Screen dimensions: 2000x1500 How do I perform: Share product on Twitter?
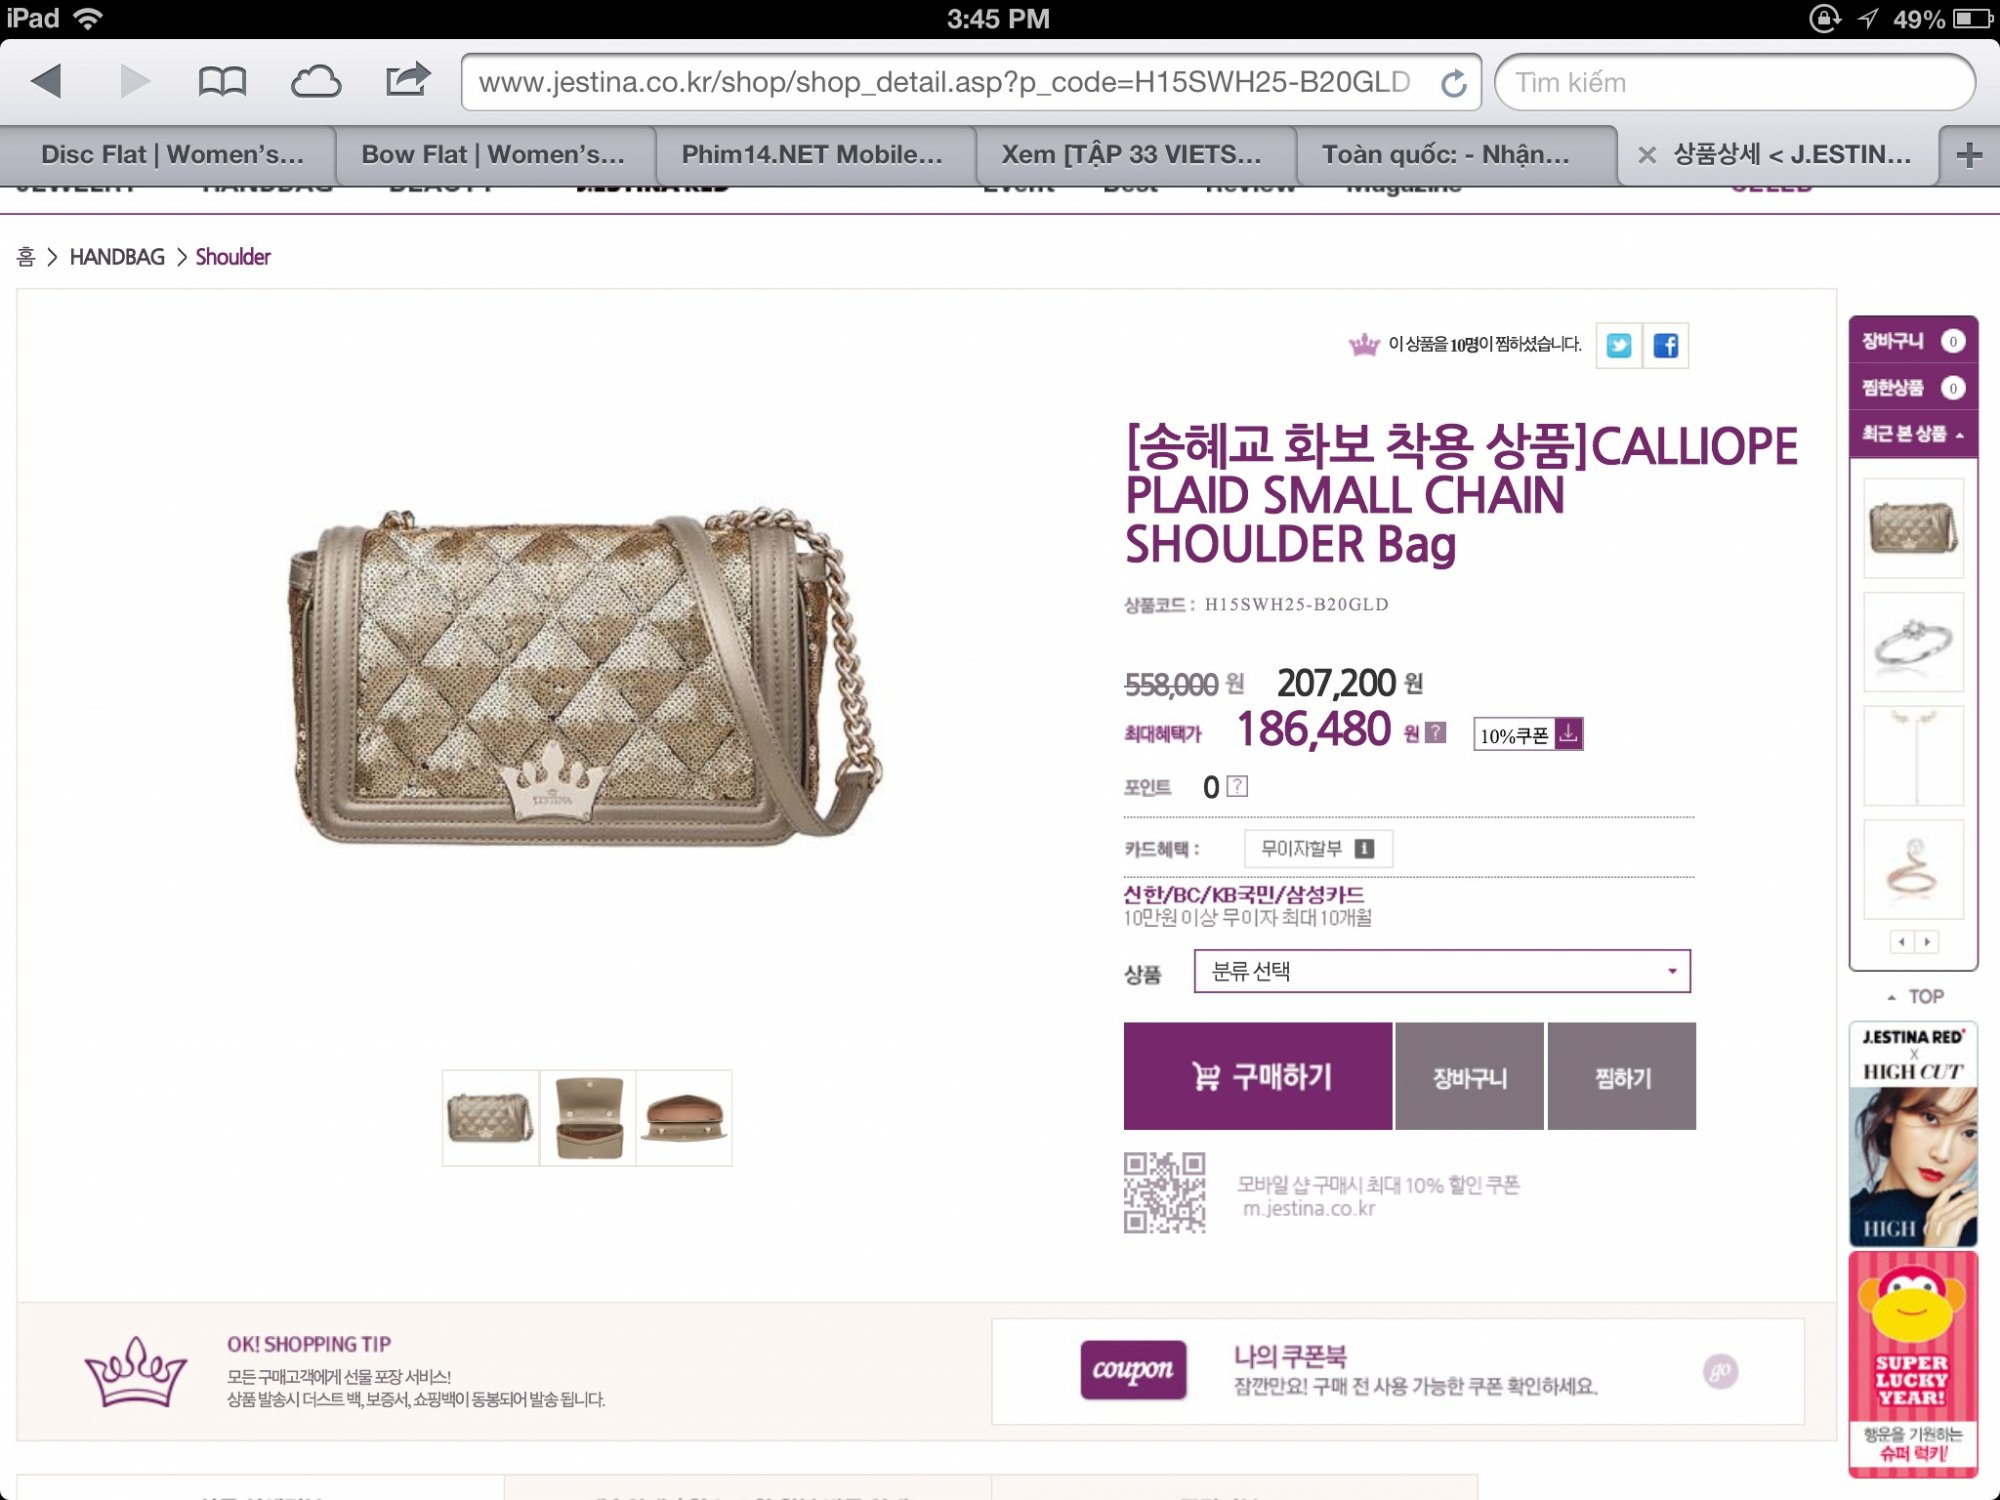[1618, 346]
